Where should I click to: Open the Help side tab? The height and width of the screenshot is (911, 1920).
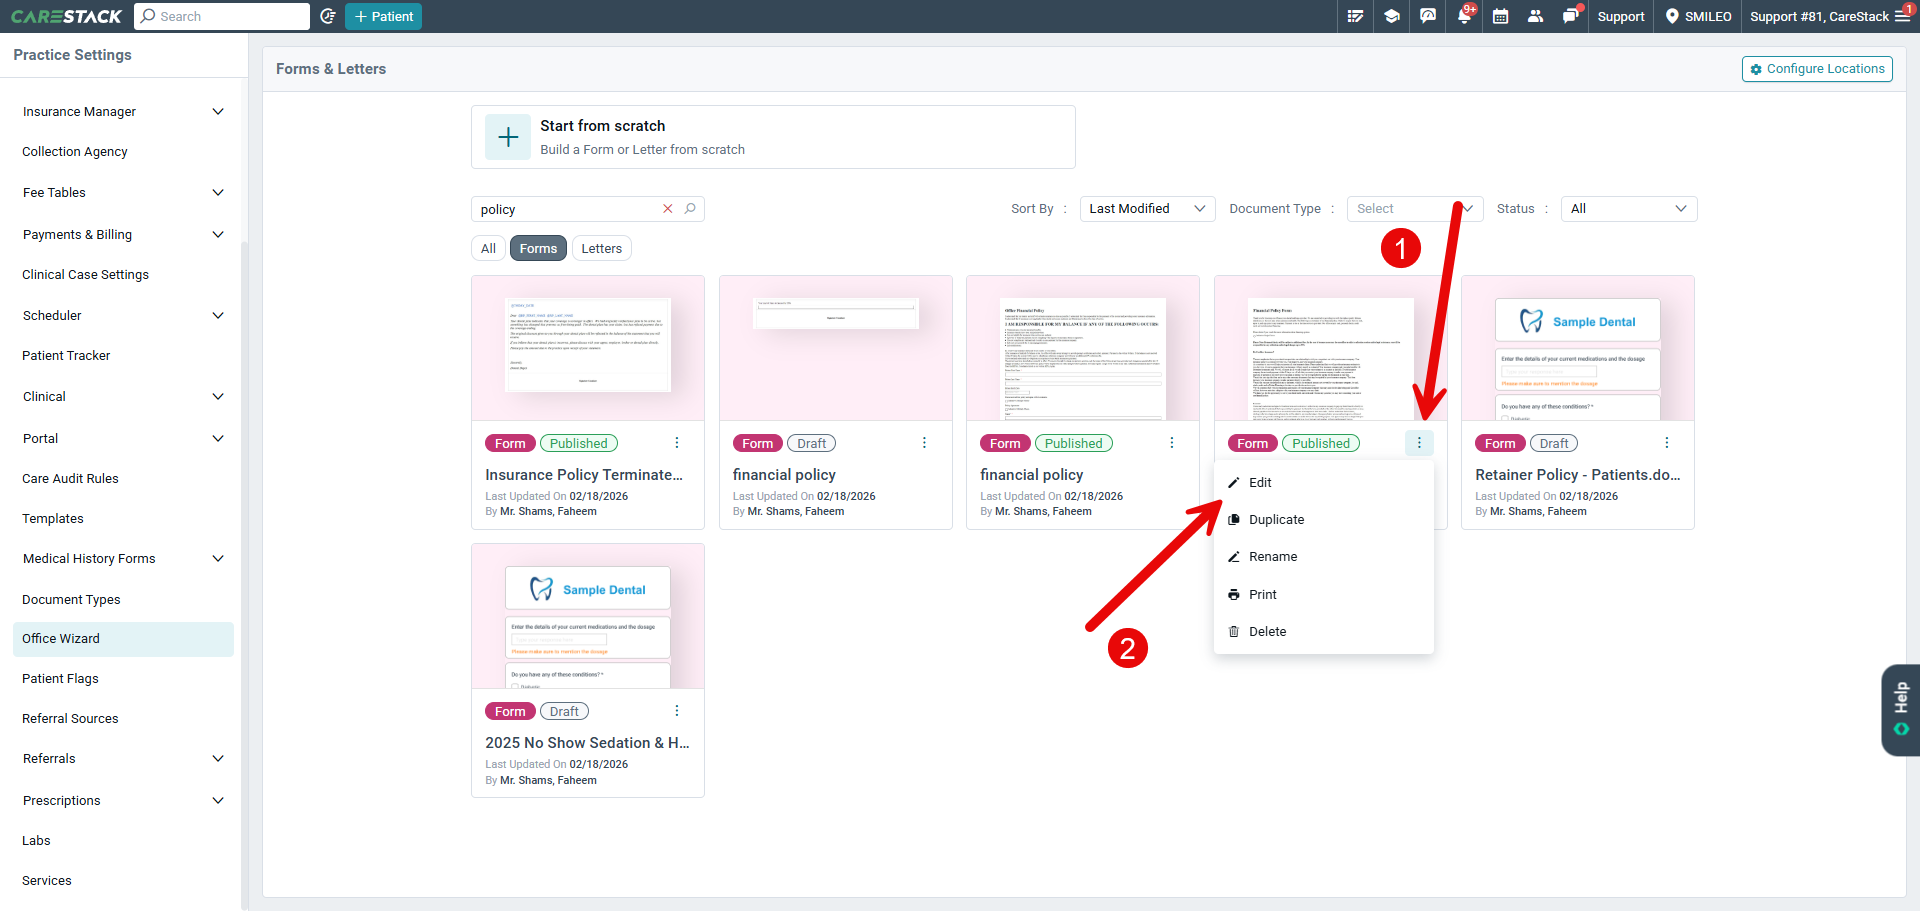click(1901, 710)
